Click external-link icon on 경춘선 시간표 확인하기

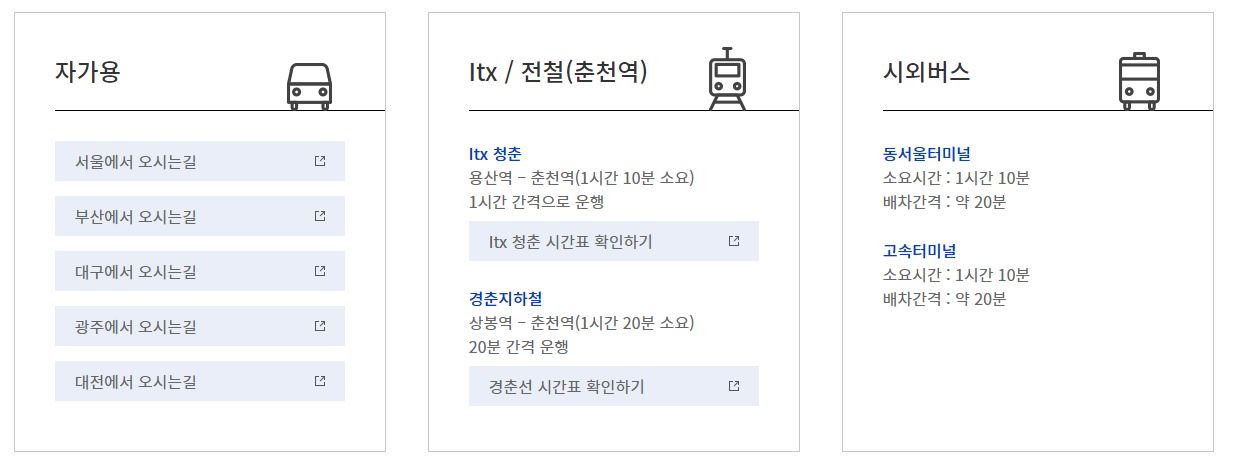(x=734, y=385)
